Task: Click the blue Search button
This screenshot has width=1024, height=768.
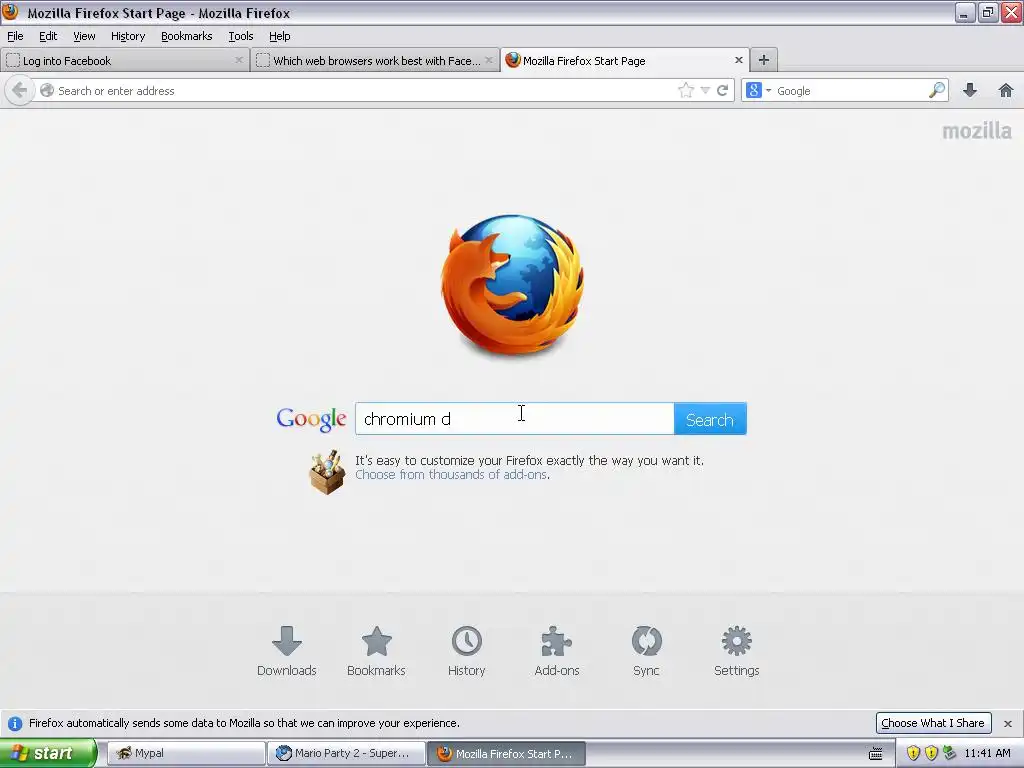Action: click(710, 419)
